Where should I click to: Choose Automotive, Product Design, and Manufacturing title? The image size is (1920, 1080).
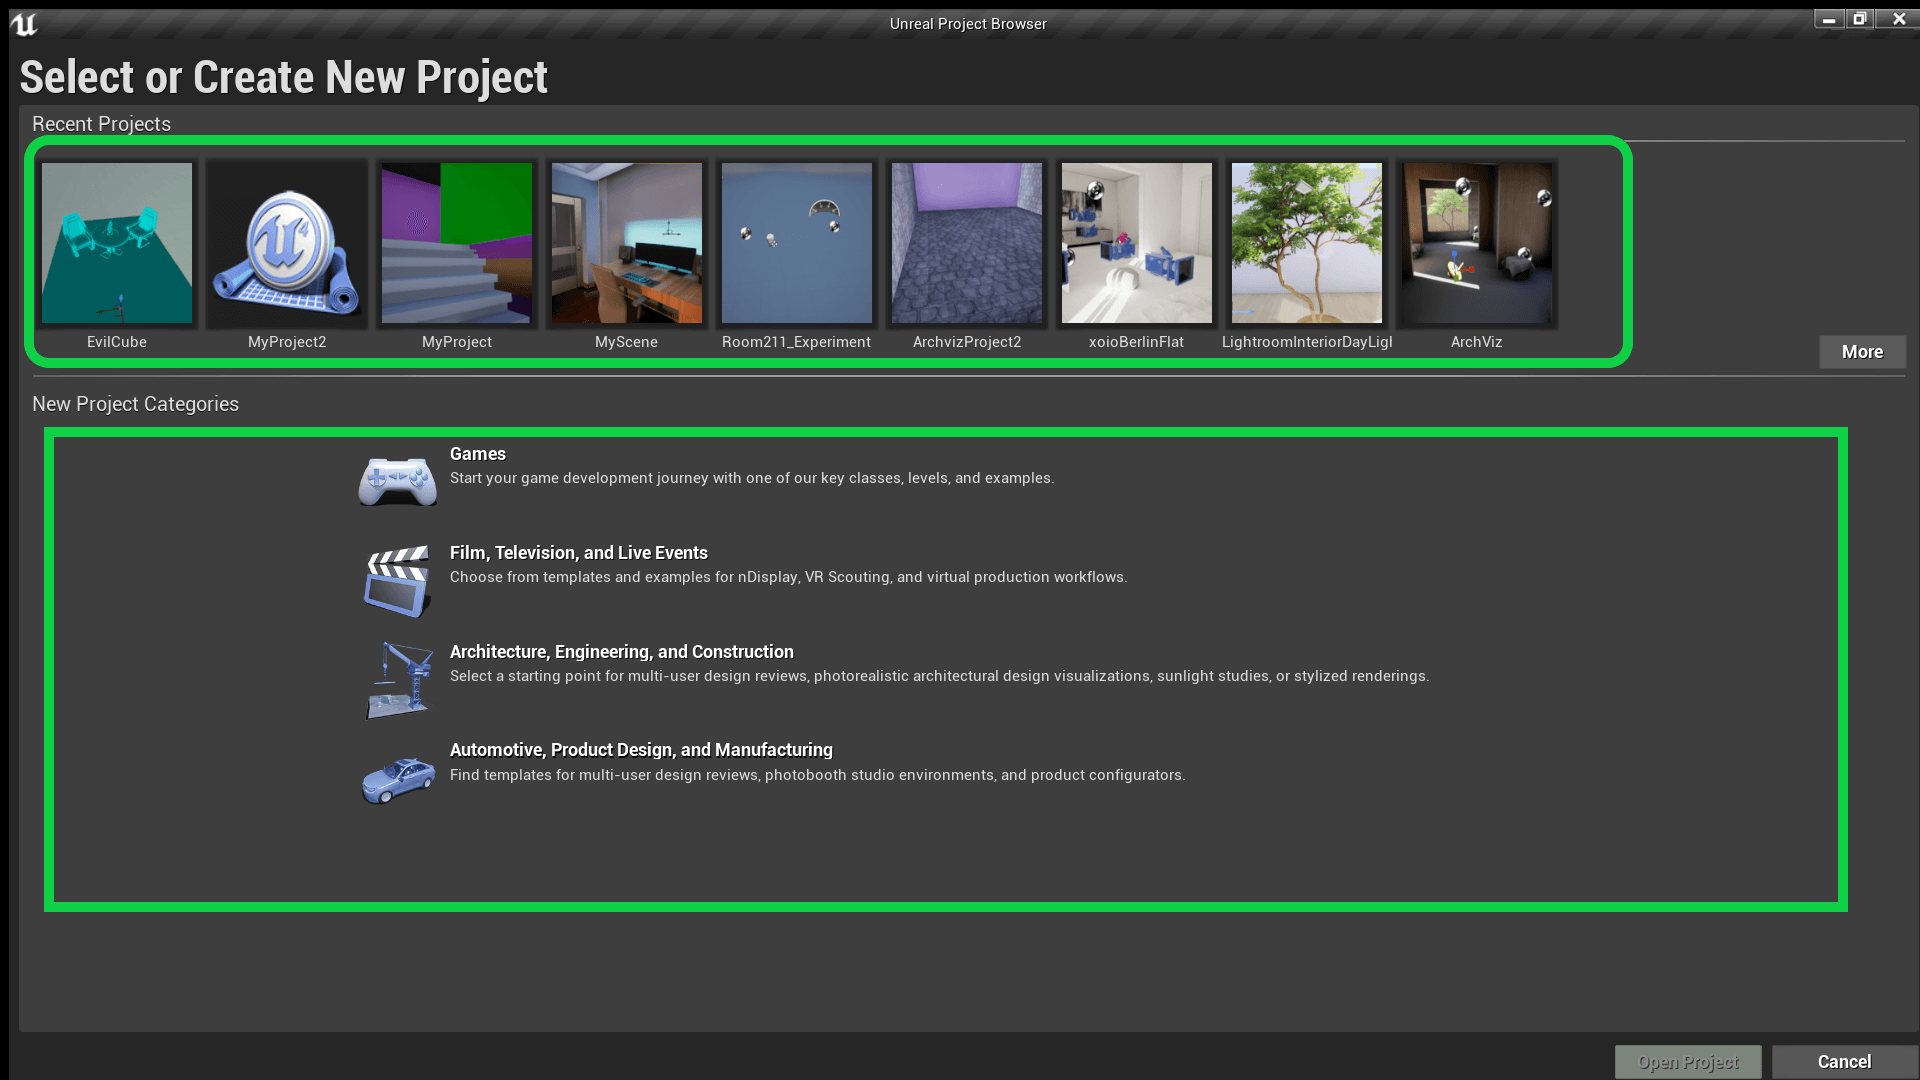click(x=641, y=750)
